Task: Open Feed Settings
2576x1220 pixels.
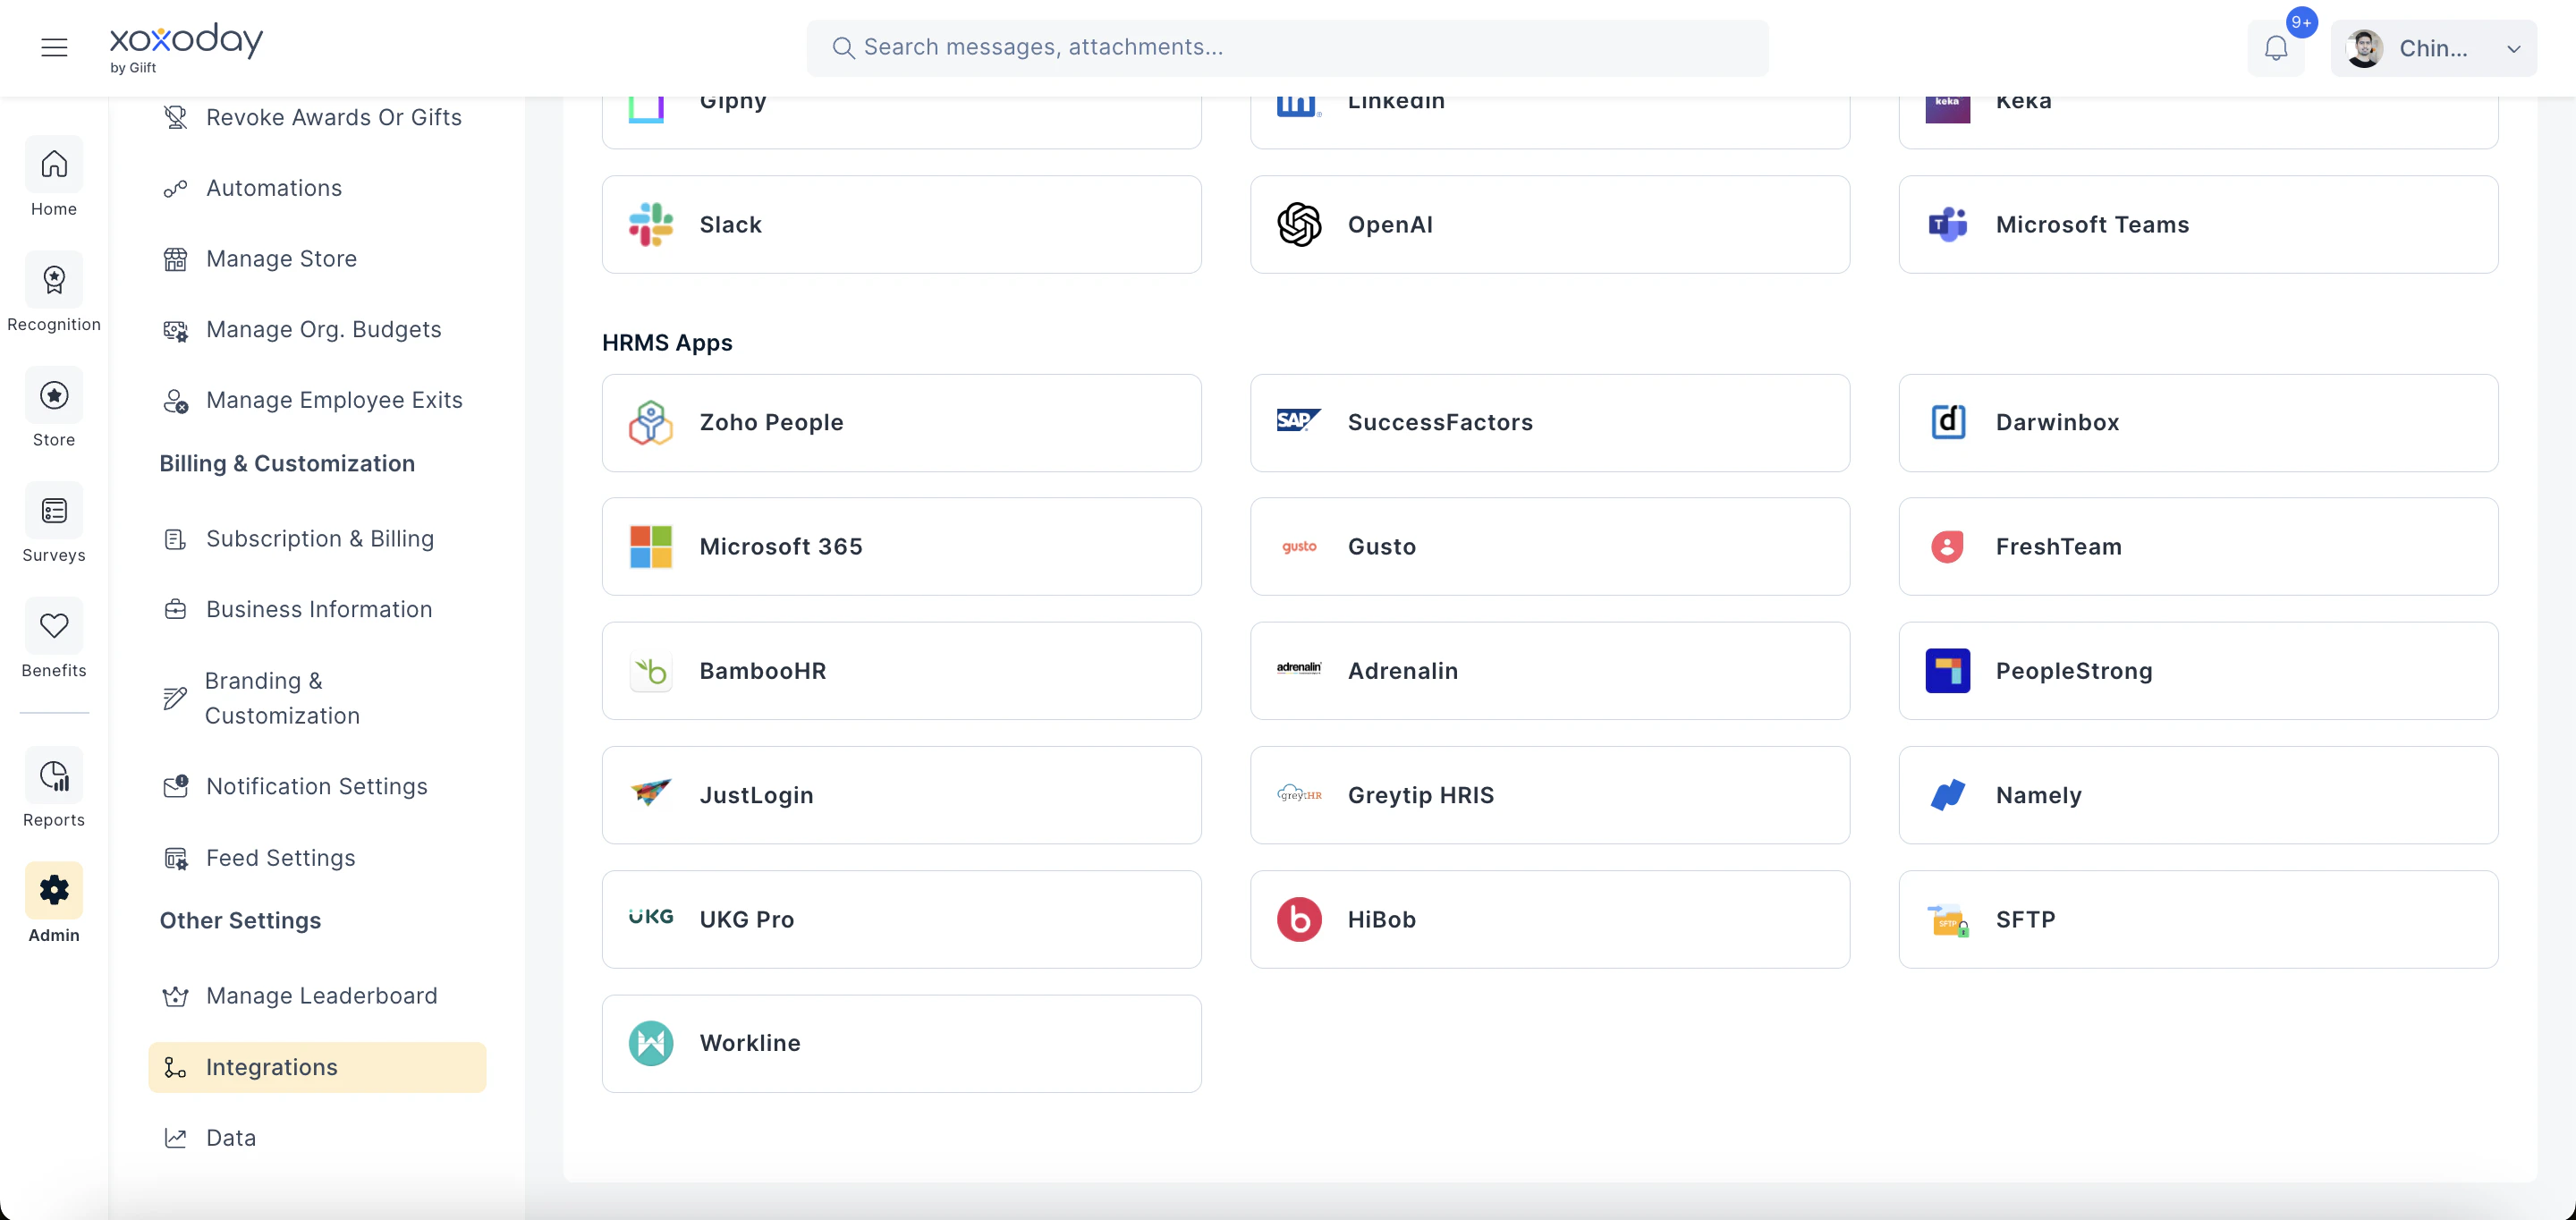Action: [x=317, y=858]
